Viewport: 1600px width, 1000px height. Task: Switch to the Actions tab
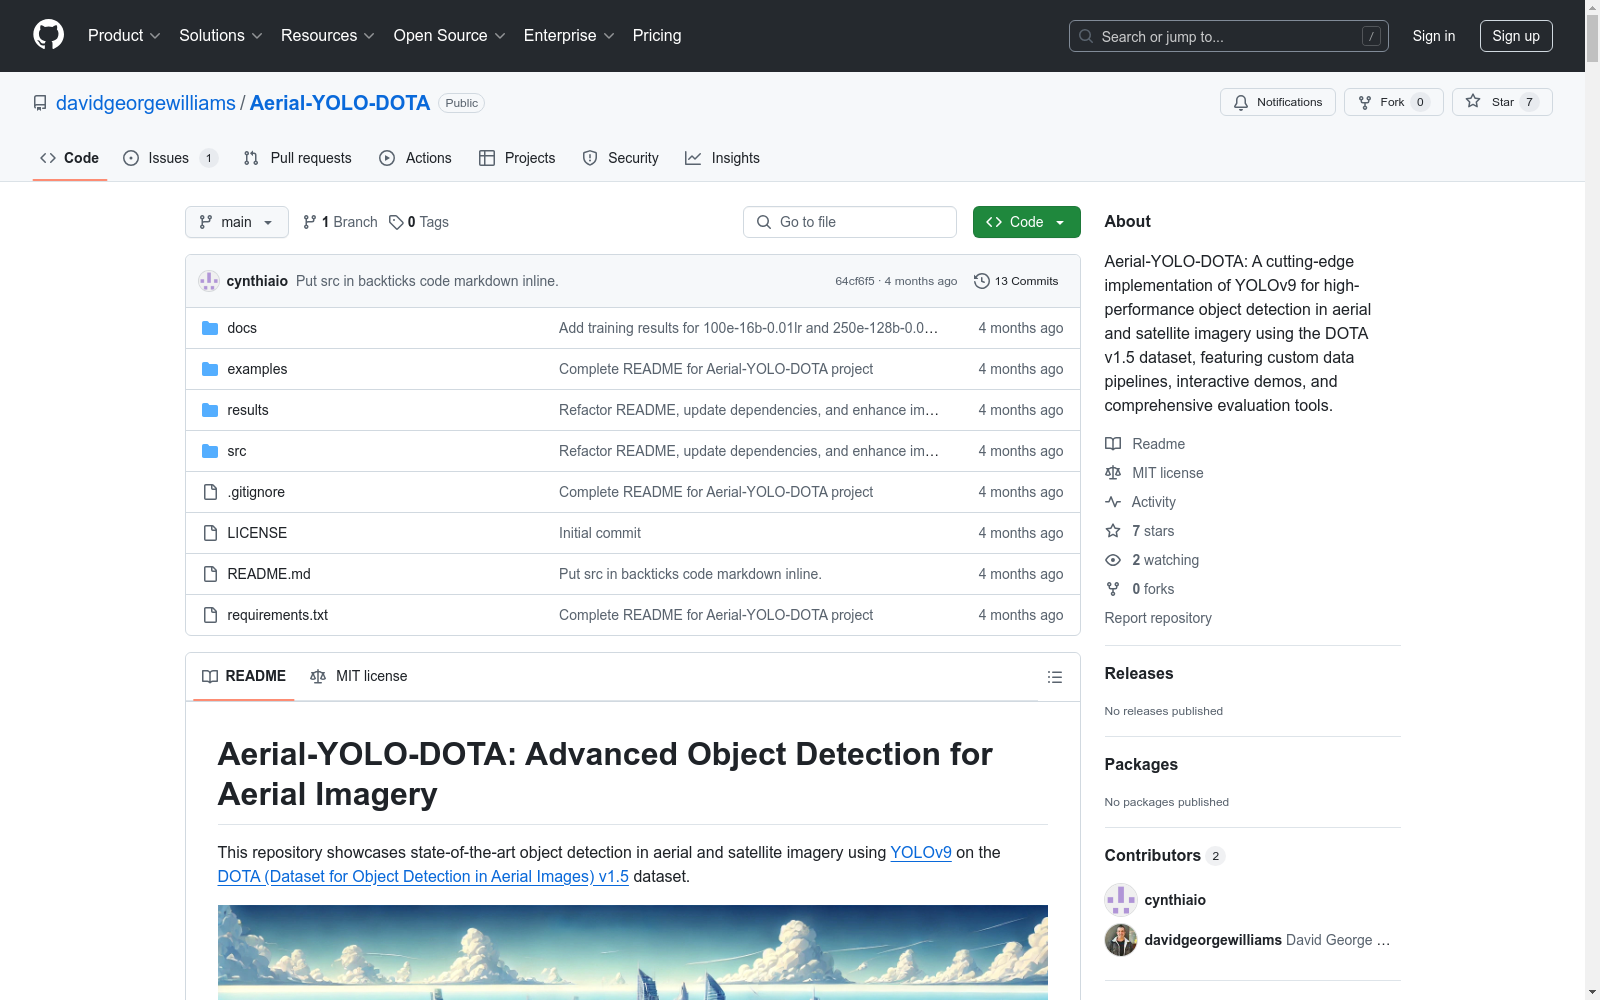416,158
